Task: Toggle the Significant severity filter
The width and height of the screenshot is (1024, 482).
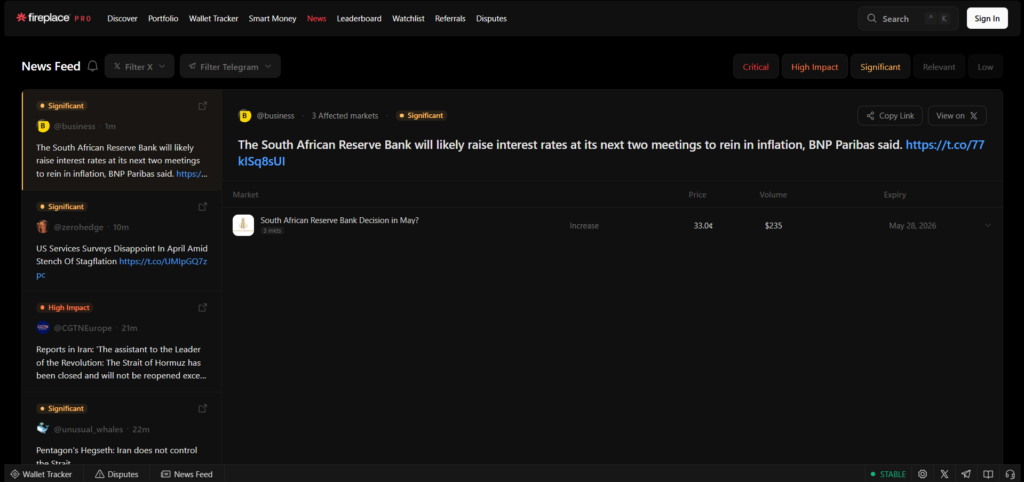Action: coord(880,67)
